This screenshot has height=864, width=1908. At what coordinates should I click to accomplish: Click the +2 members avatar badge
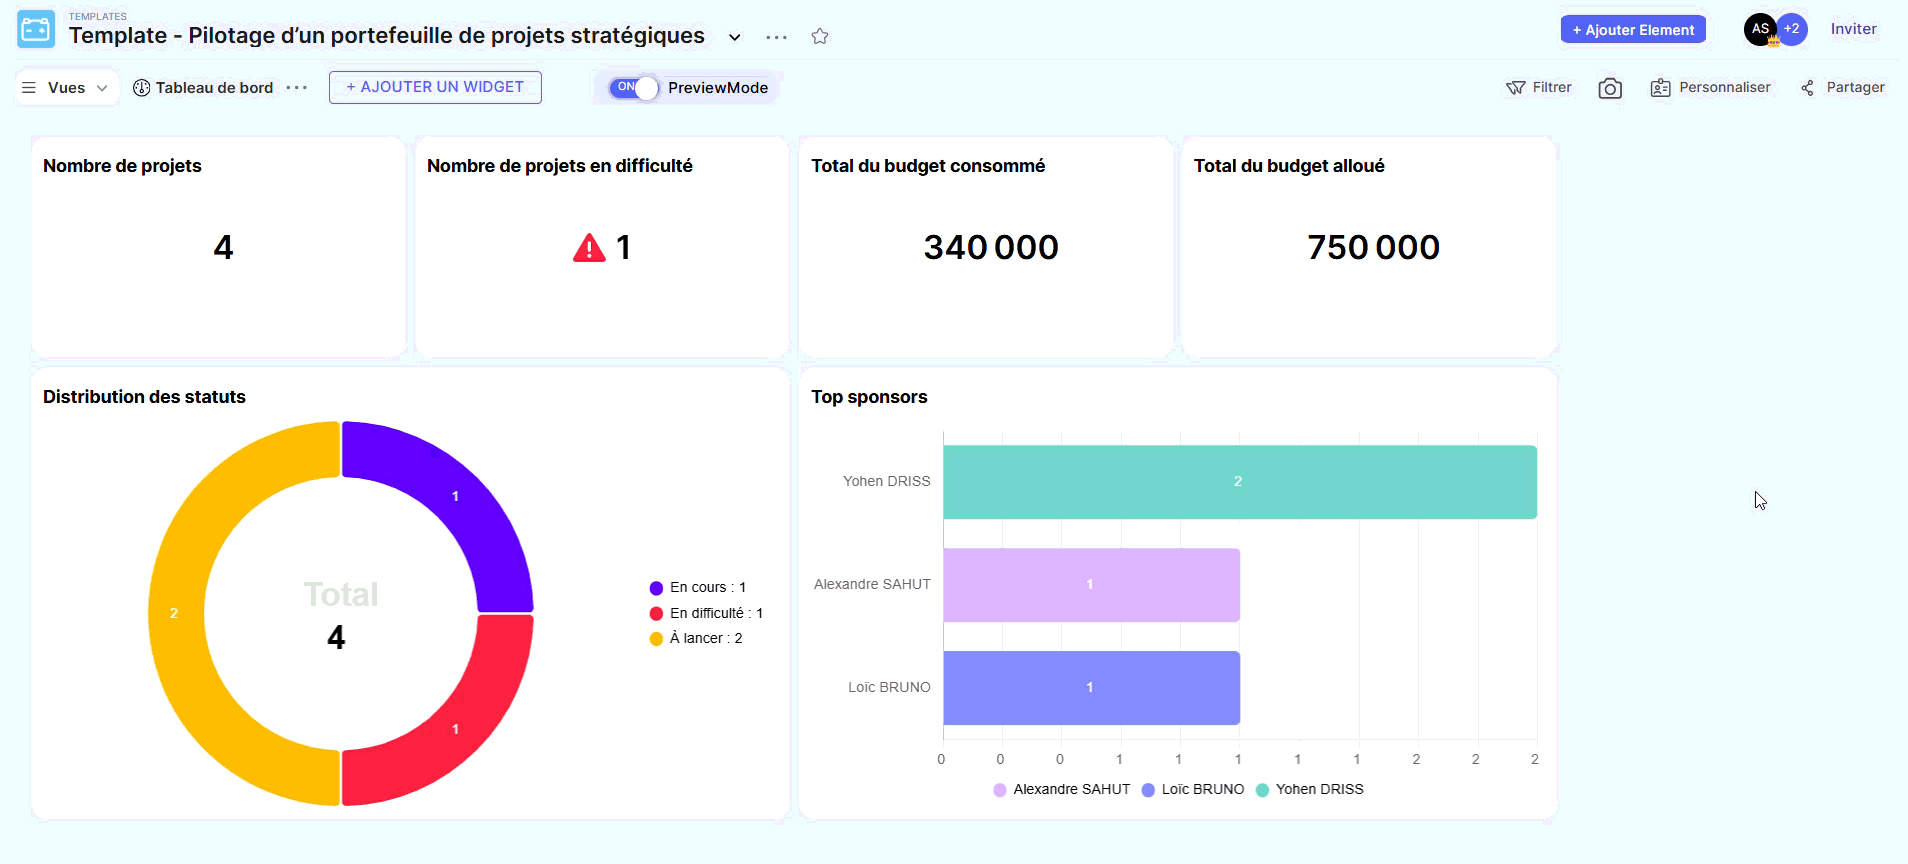1792,29
